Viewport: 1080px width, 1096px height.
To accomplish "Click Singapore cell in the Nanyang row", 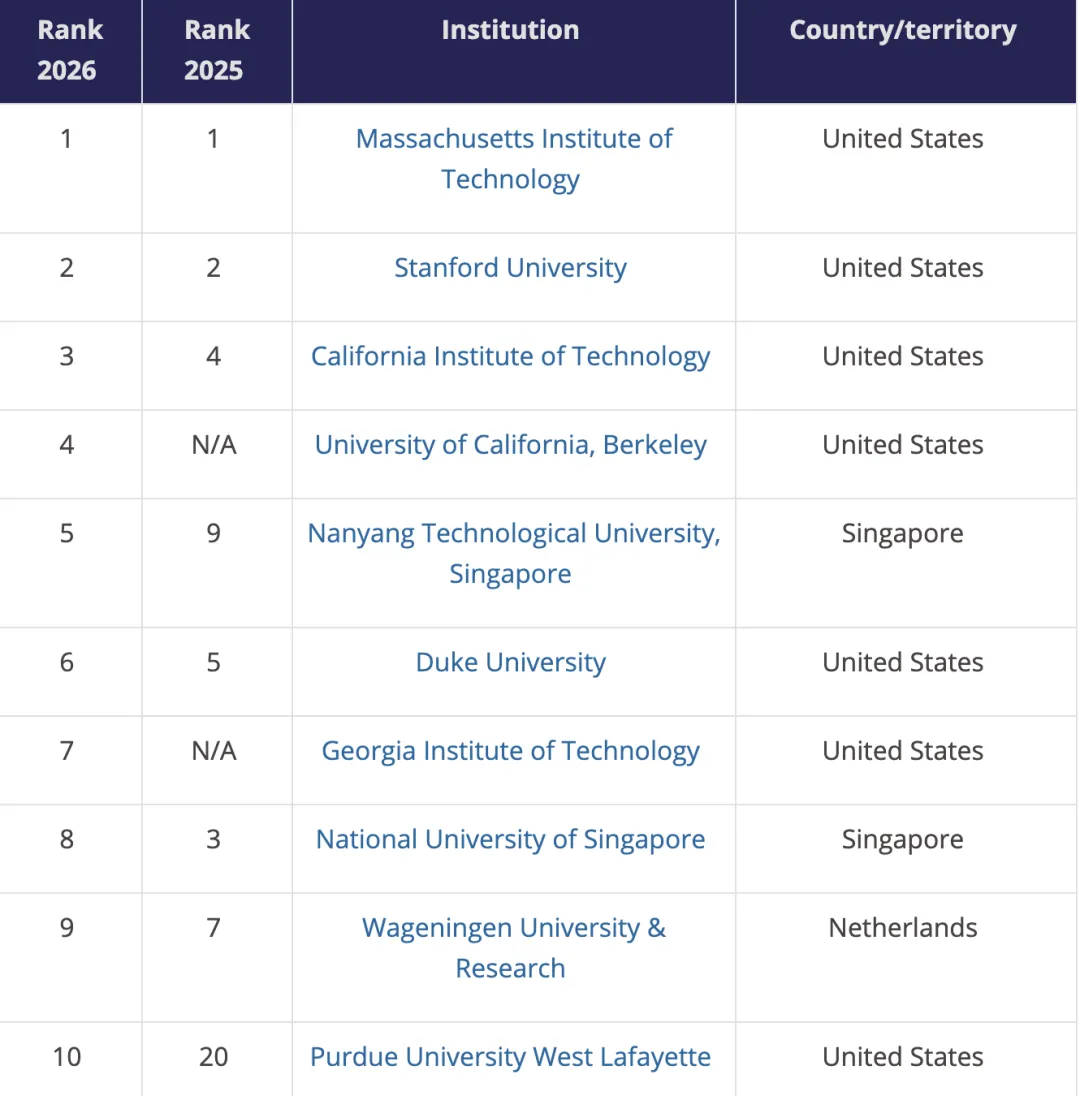I will tap(903, 534).
